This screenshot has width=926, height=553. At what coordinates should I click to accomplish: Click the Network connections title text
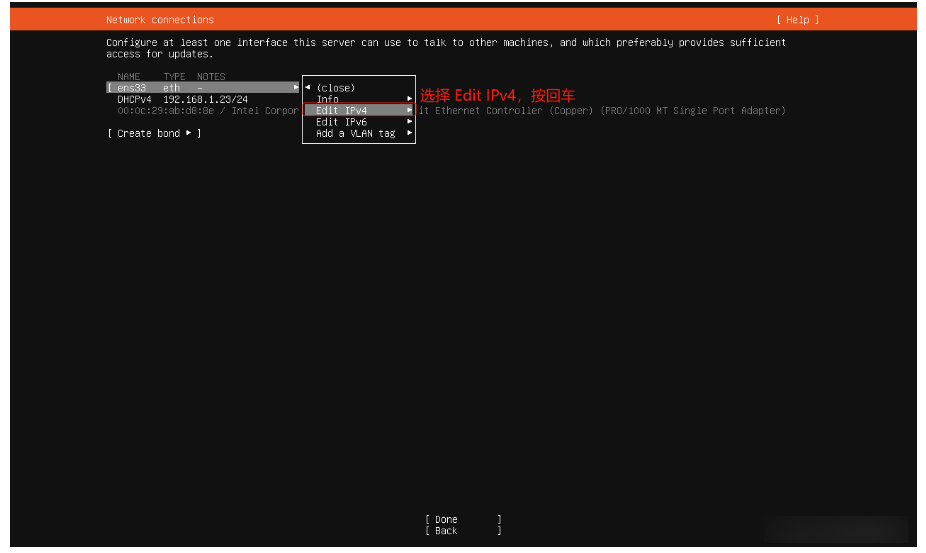click(x=160, y=20)
